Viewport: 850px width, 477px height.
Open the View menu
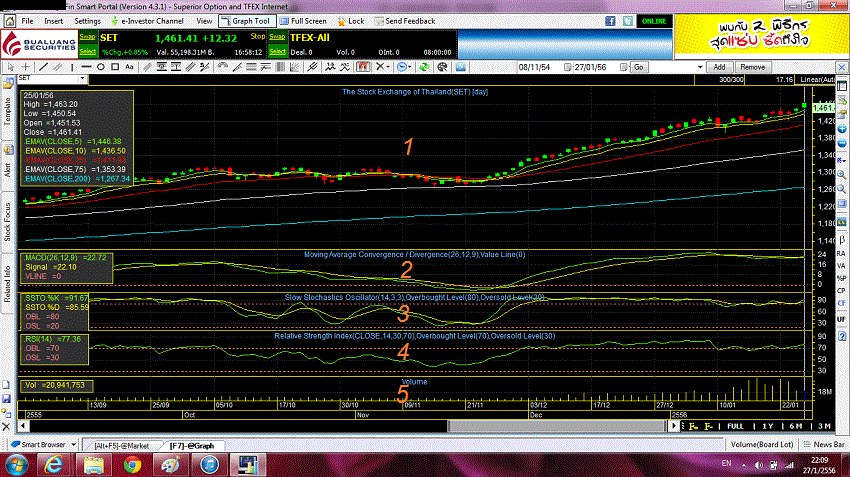pos(204,21)
